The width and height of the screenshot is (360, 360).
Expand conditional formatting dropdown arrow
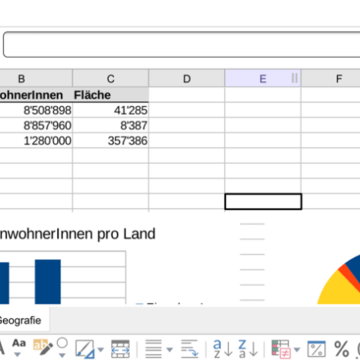pos(297,350)
